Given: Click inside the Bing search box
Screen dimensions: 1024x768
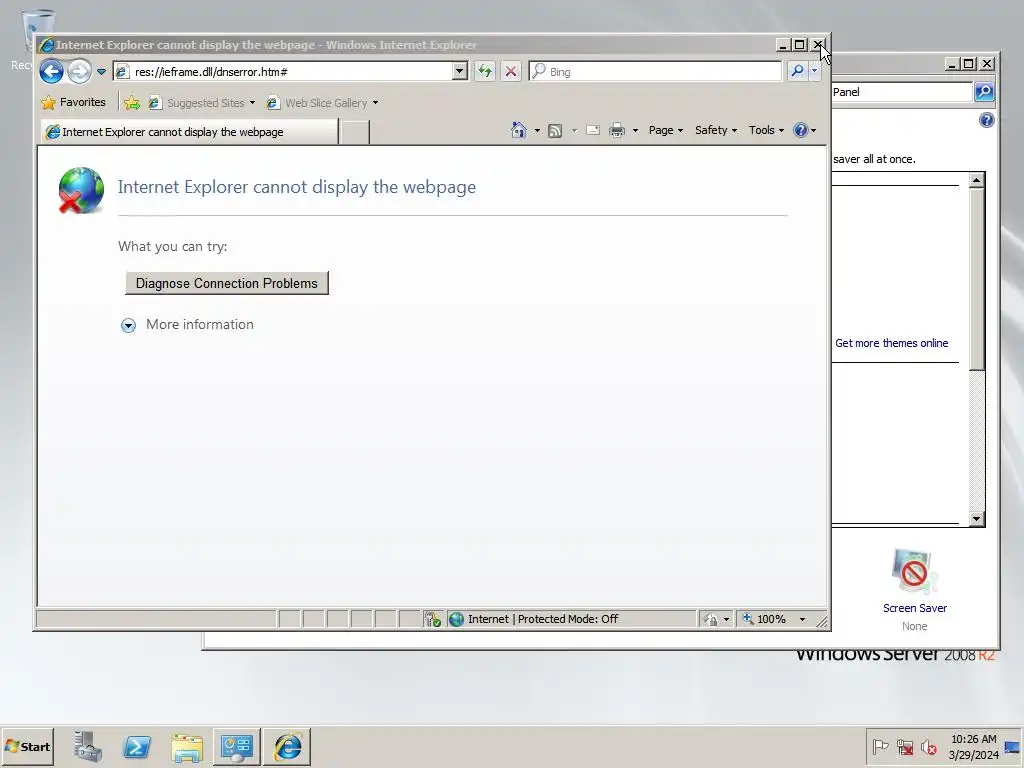Looking at the screenshot, I should (x=655, y=72).
